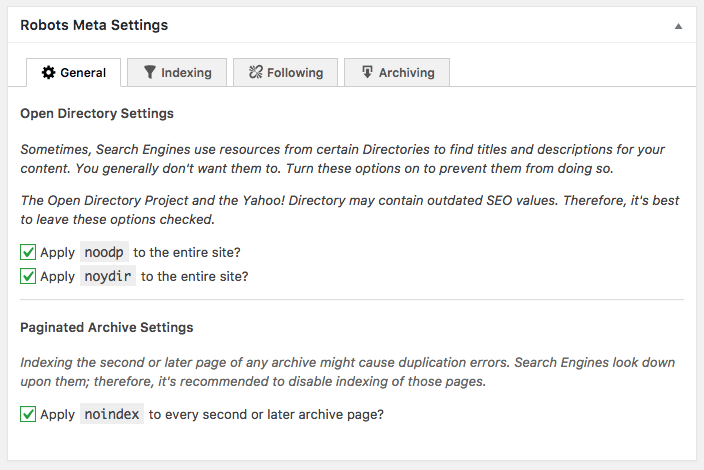Click the paragraph starting 'Indexing the second or later'
704x470 pixels.
point(348,372)
